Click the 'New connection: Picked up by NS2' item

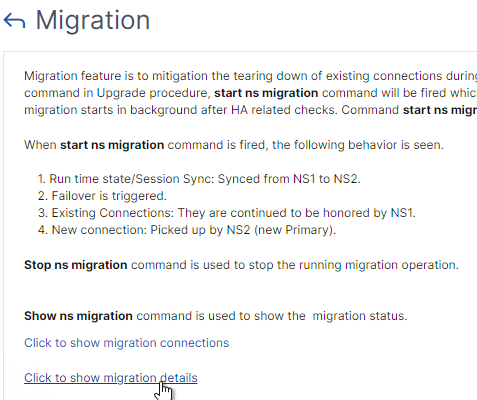(x=187, y=230)
